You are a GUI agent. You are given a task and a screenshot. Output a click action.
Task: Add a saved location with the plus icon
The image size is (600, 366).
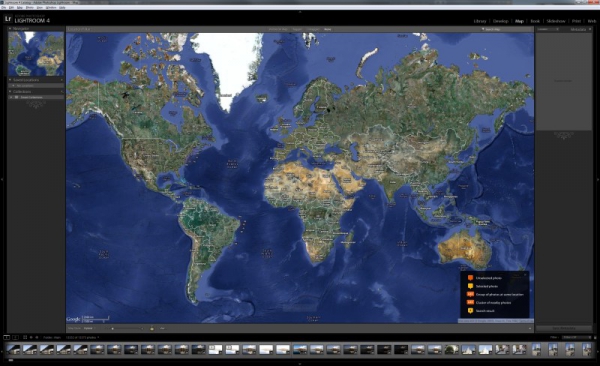tap(62, 80)
